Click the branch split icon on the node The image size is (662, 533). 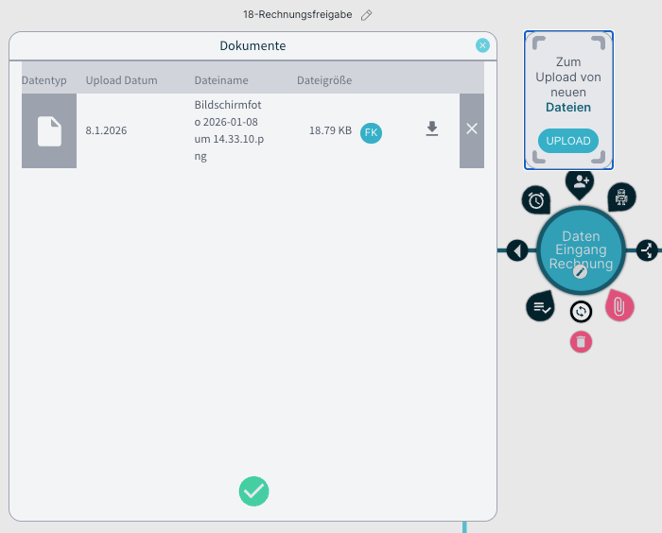pyautogui.click(x=647, y=250)
